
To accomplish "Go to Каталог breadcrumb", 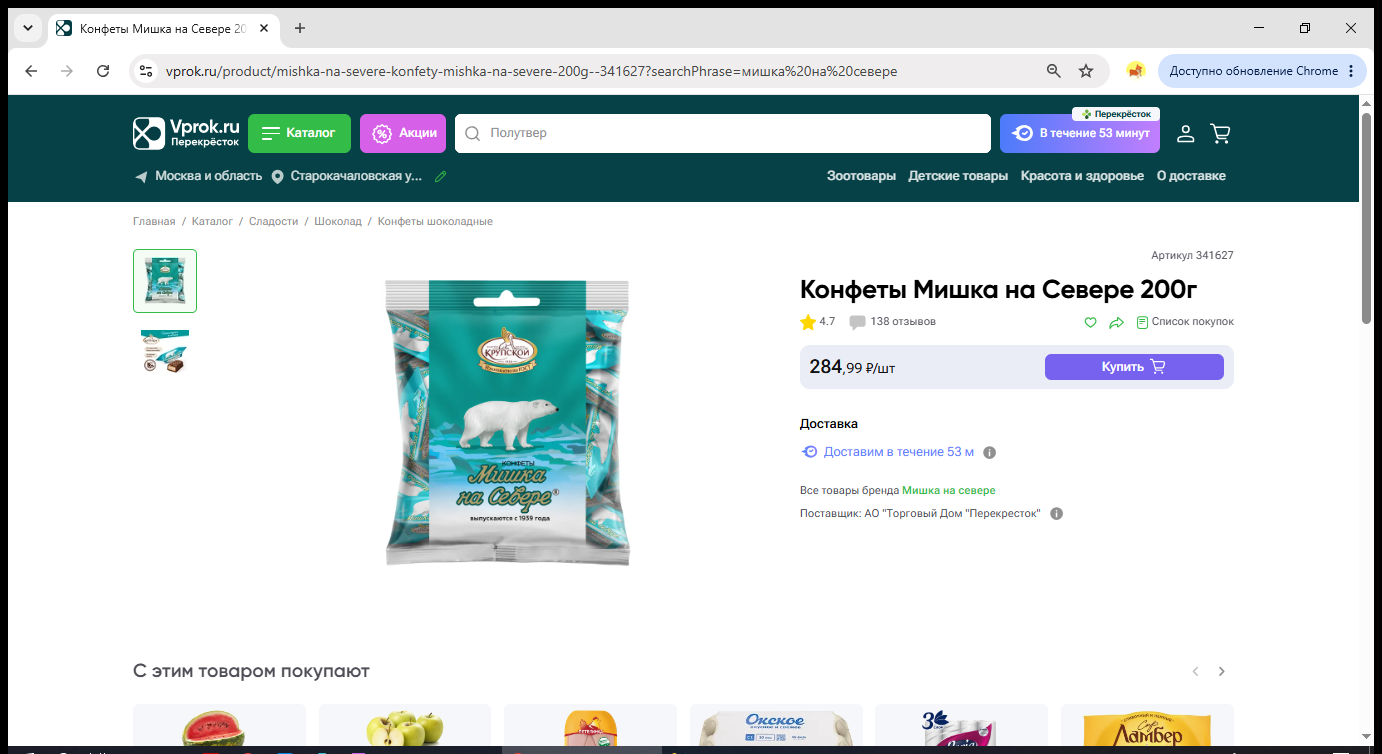I will (x=212, y=222).
